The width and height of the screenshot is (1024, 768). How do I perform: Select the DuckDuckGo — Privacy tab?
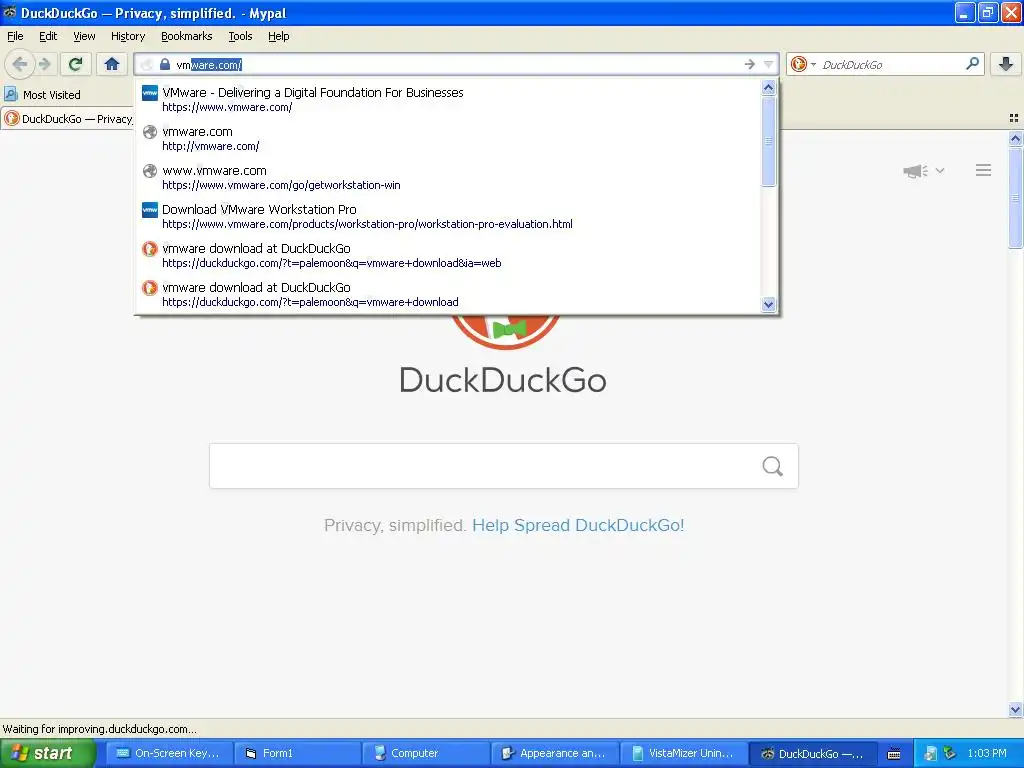tap(68, 119)
